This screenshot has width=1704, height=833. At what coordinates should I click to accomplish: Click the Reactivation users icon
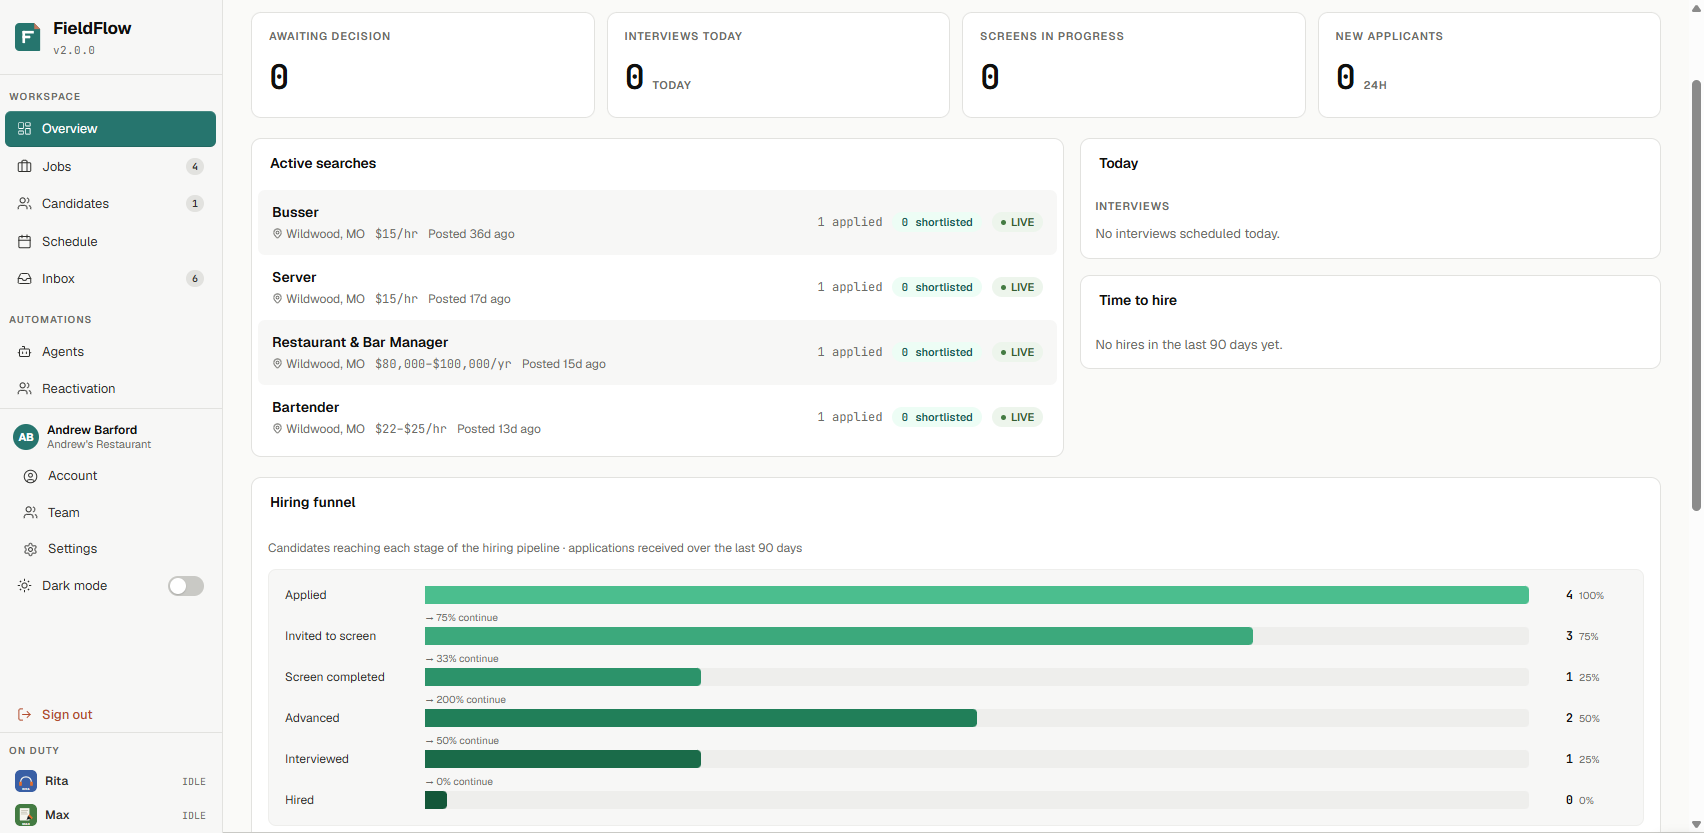point(25,389)
